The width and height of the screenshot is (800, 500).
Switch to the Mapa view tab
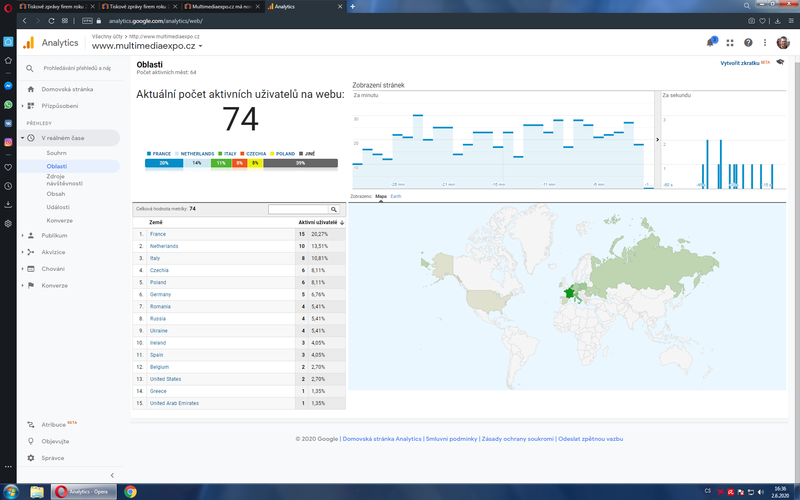381,196
